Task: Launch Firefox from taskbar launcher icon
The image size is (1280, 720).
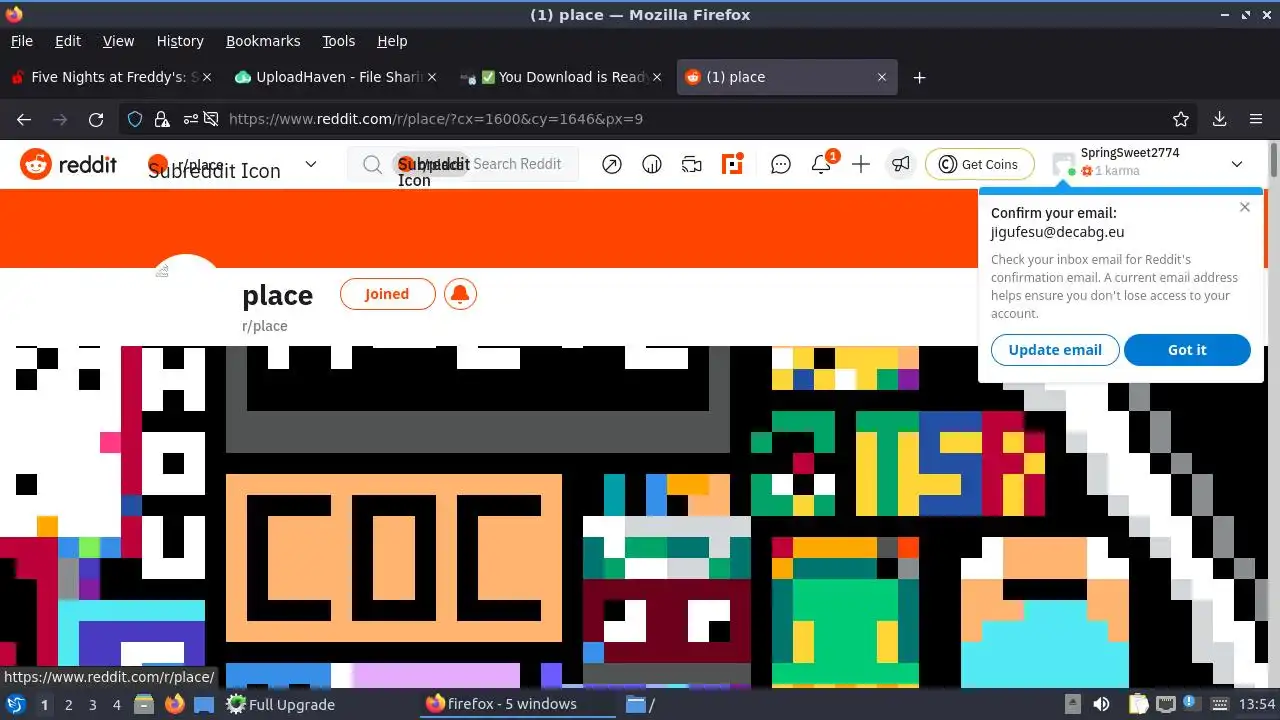Action: (x=174, y=704)
